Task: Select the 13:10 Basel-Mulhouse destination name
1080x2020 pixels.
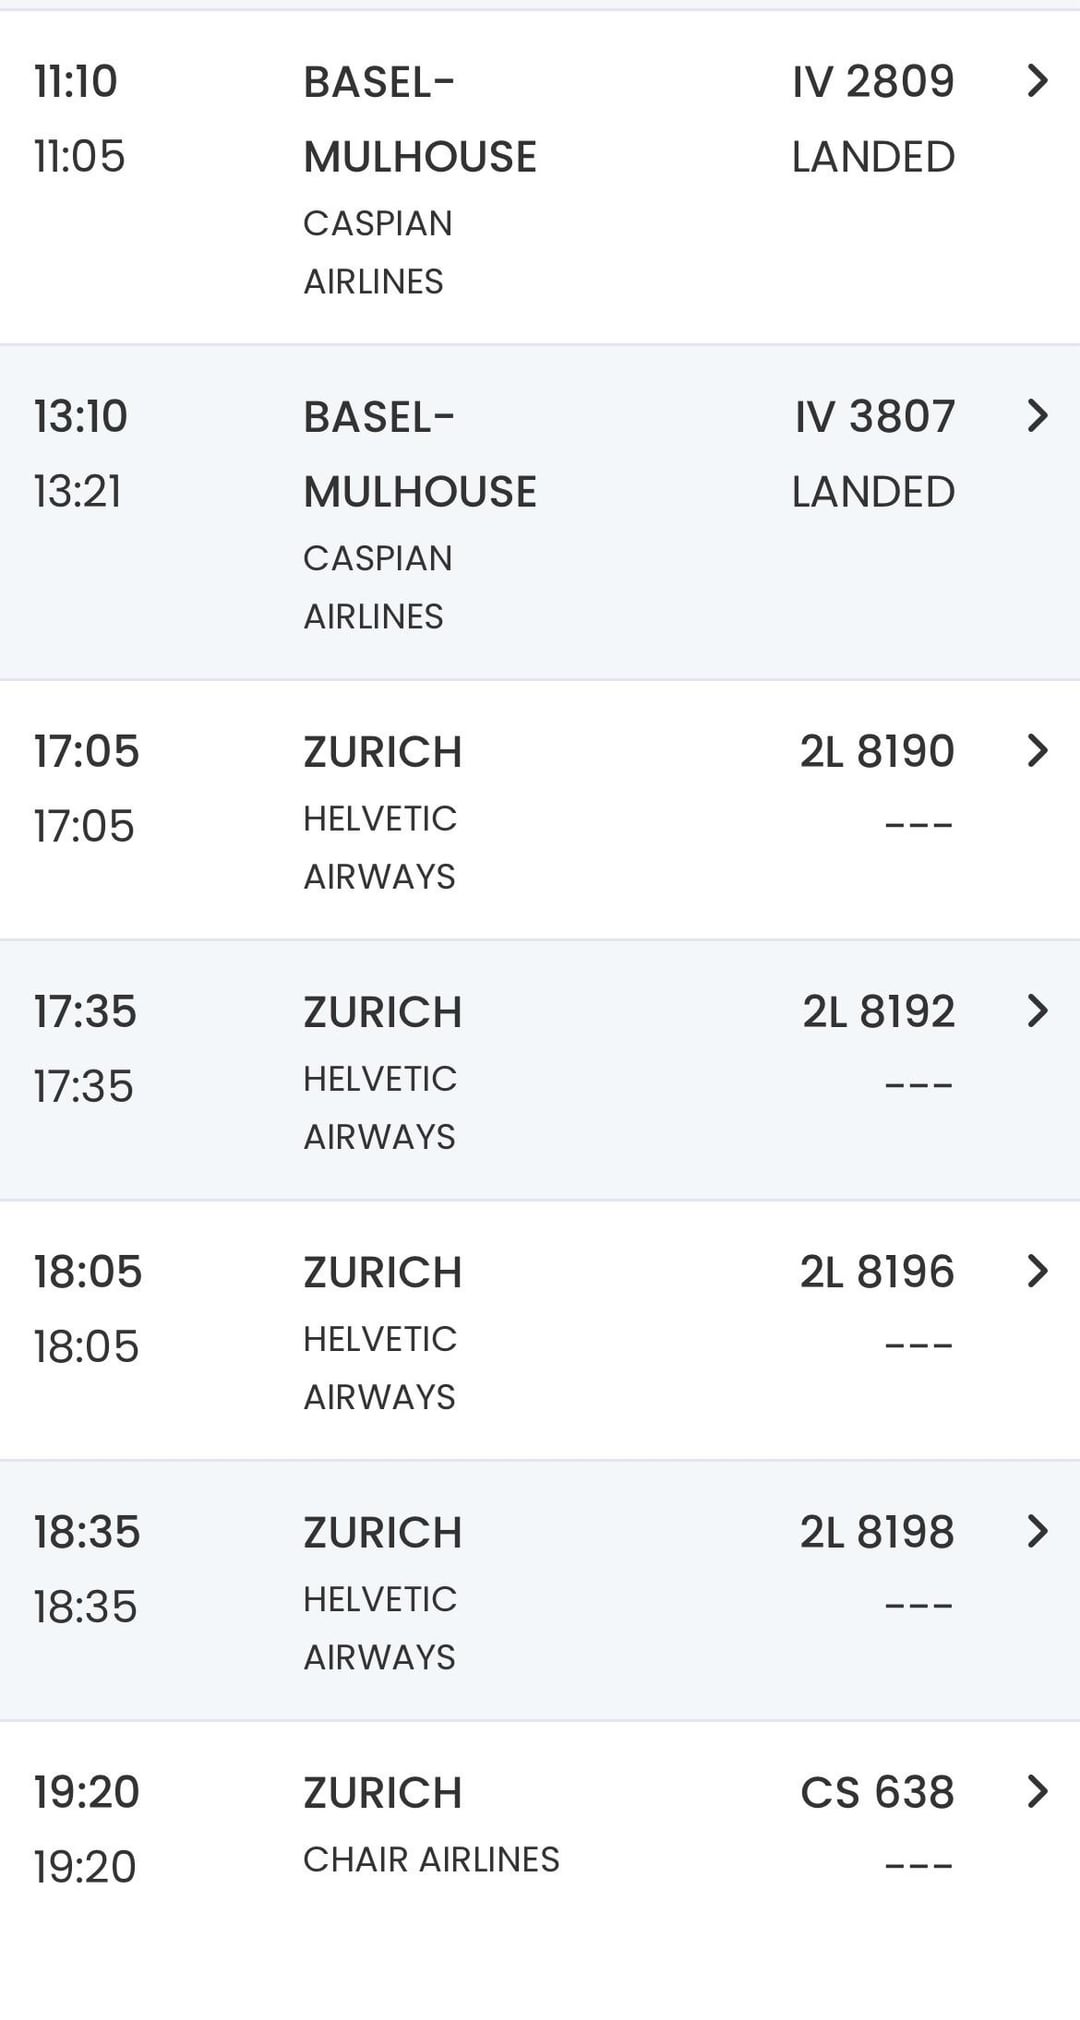Action: point(420,454)
